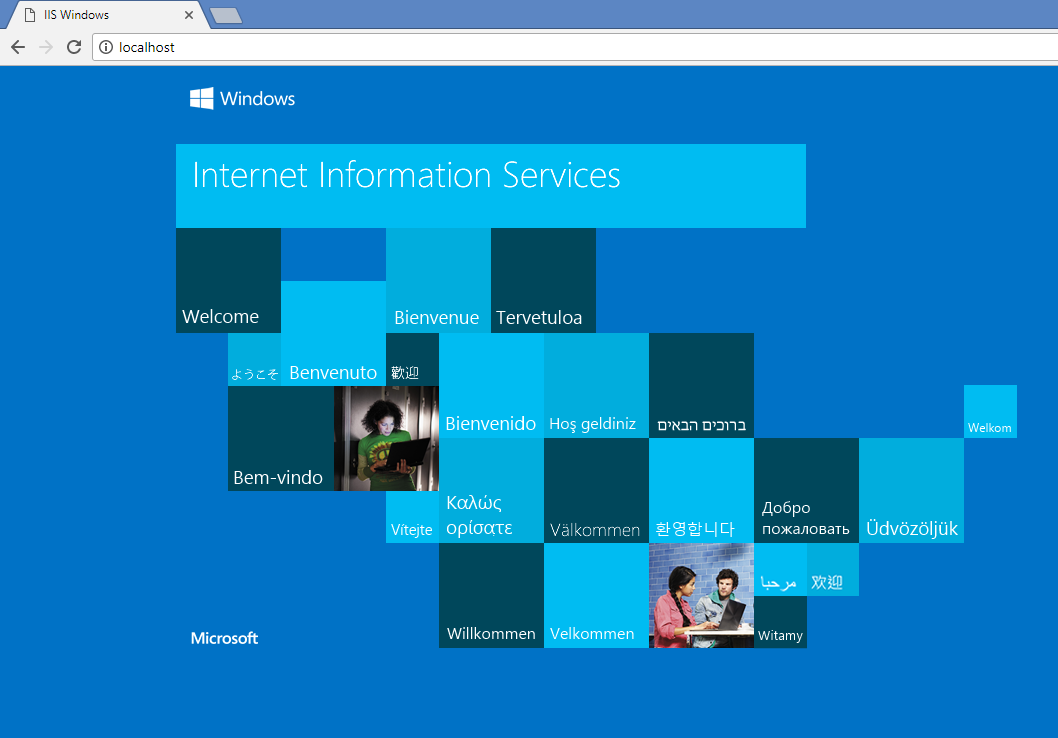1058x738 pixels.
Task: Click the Windows wordmark text
Action: tap(258, 98)
